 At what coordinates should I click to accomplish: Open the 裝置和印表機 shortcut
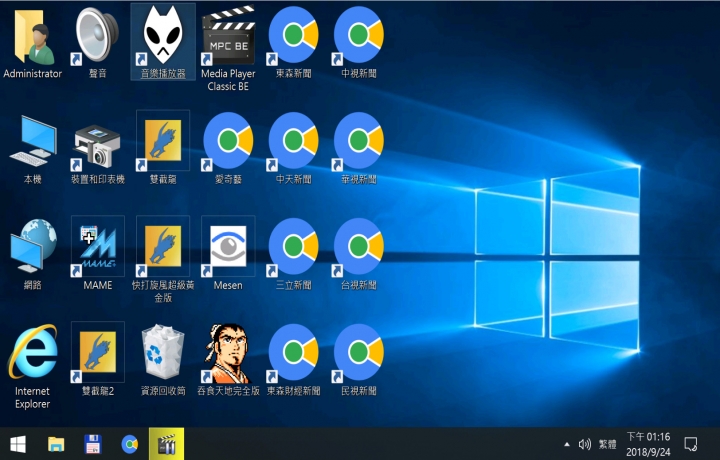click(97, 146)
